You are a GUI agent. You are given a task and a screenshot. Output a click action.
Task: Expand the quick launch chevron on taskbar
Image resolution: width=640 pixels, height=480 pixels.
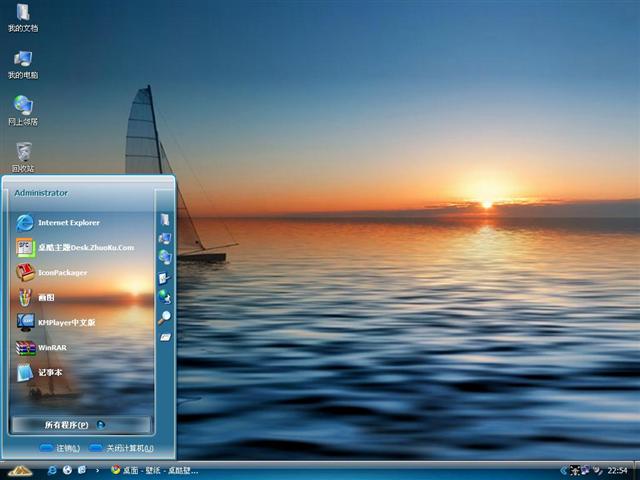96,470
